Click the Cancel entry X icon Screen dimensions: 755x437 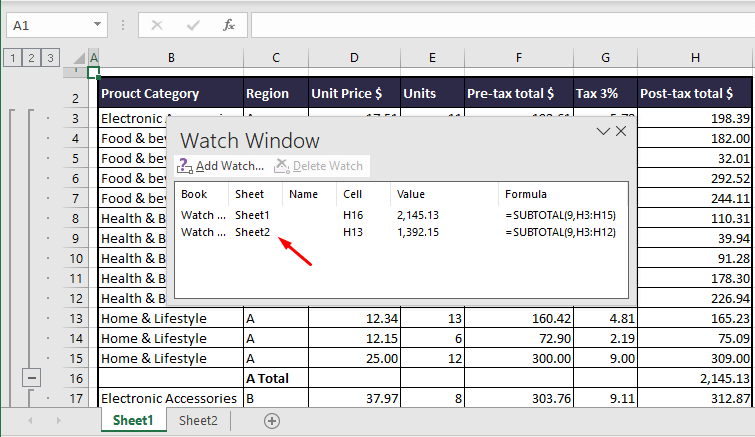[x=157, y=25]
